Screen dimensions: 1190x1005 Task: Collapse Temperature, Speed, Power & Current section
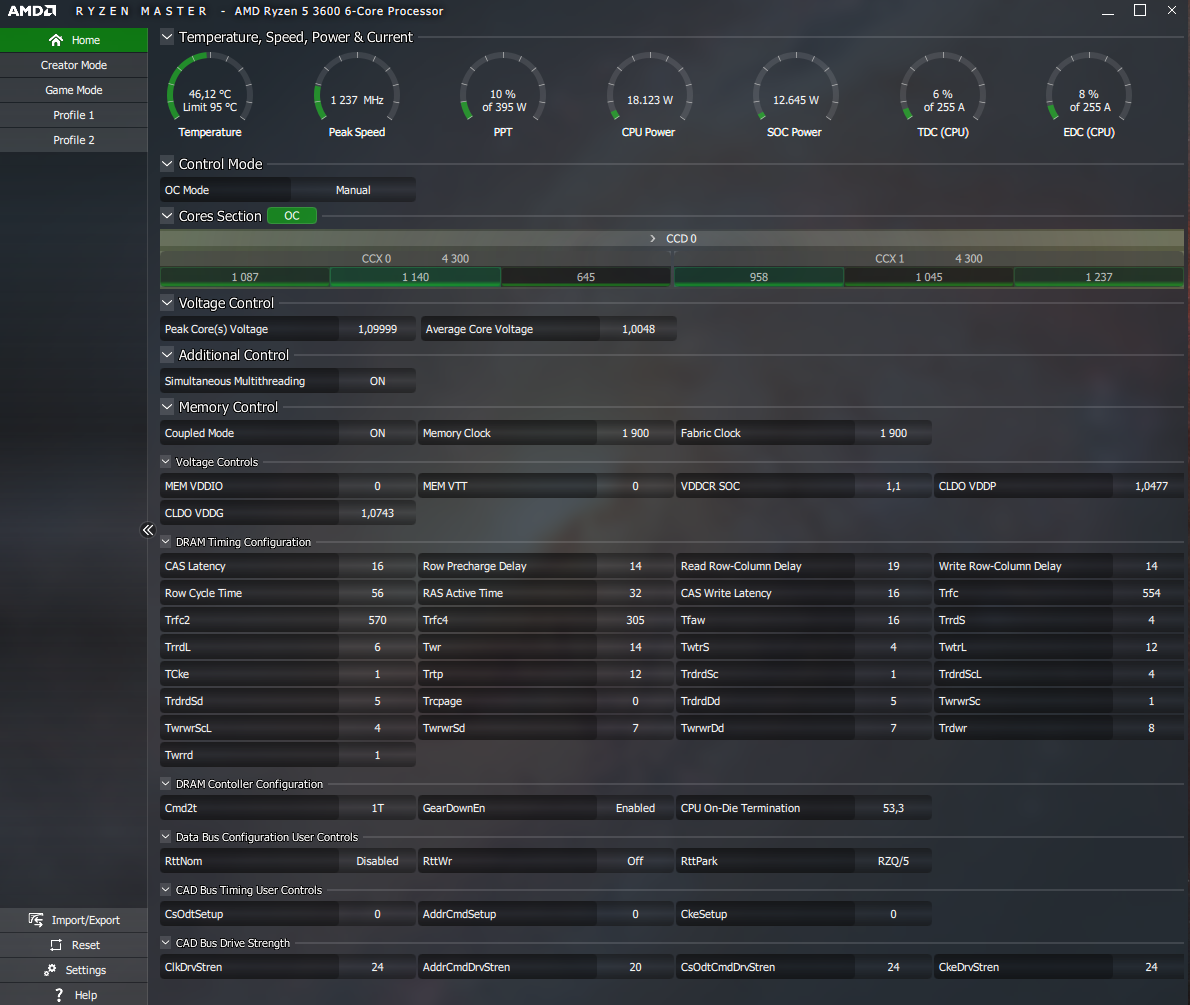tap(167, 36)
